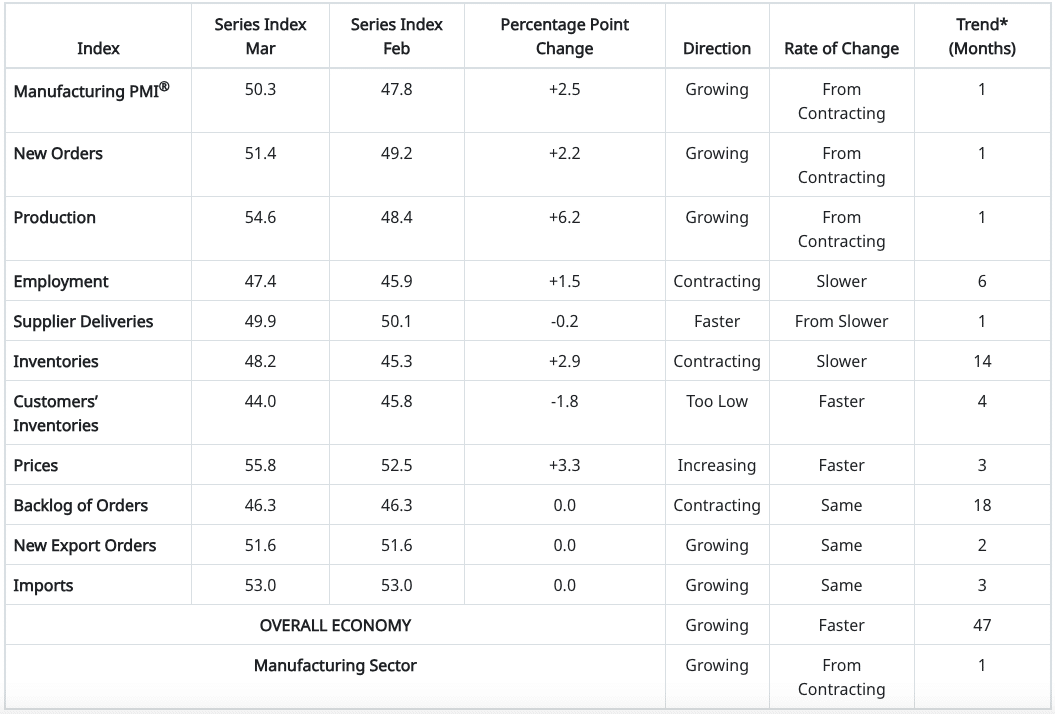The width and height of the screenshot is (1055, 714).
Task: Select the New Orders row label
Action: (58, 153)
